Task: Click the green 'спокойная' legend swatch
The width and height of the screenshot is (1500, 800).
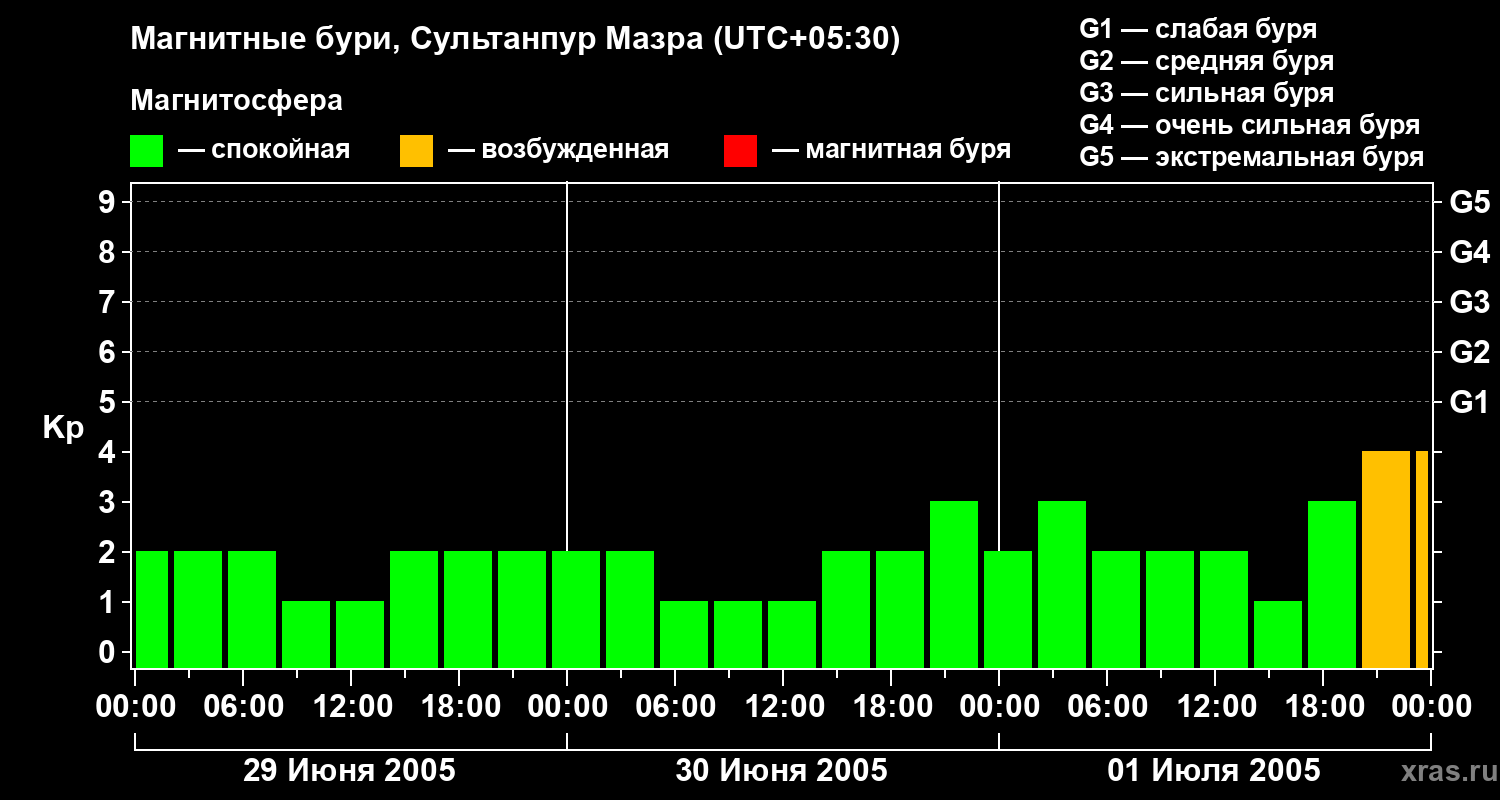Action: [146, 151]
